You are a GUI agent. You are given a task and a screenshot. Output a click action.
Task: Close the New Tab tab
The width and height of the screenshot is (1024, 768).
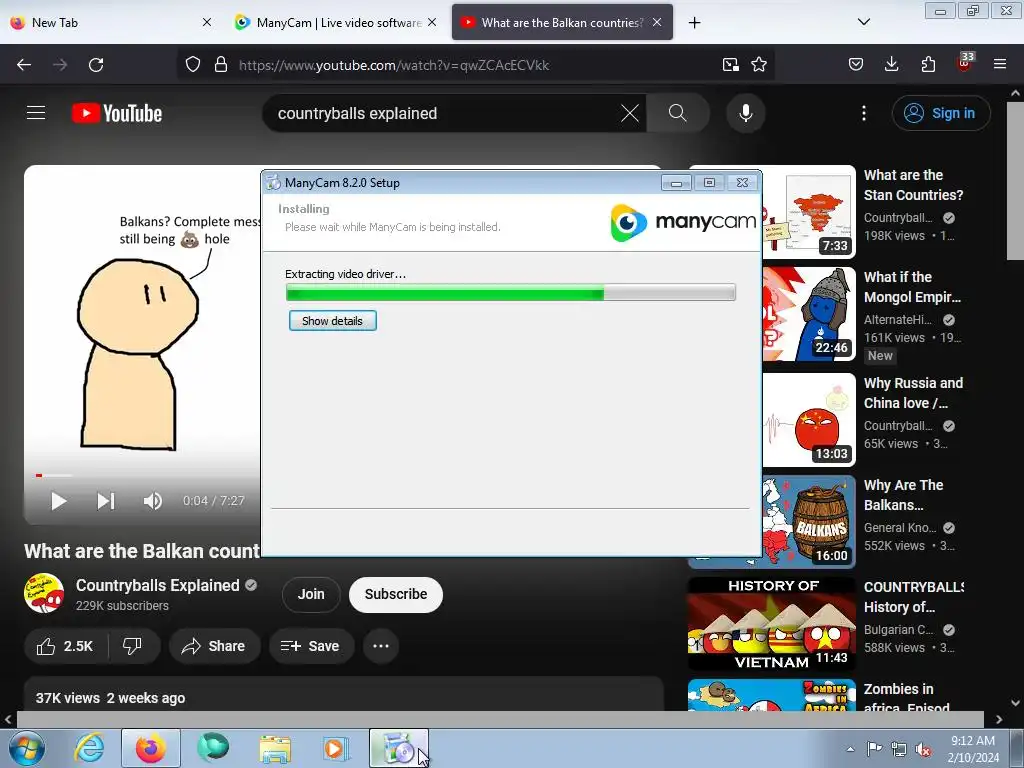pyautogui.click(x=206, y=22)
